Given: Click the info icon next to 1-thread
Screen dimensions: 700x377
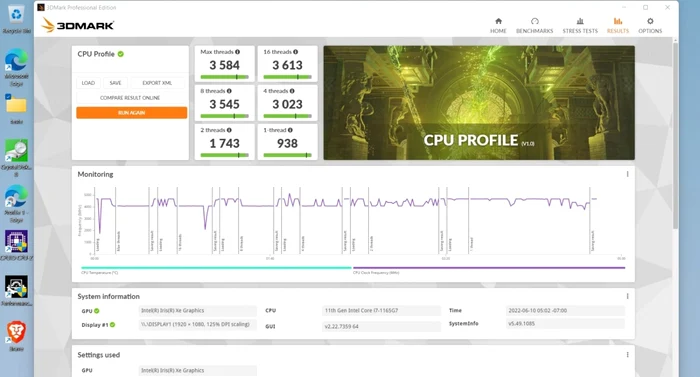Looking at the screenshot, I should pos(290,130).
